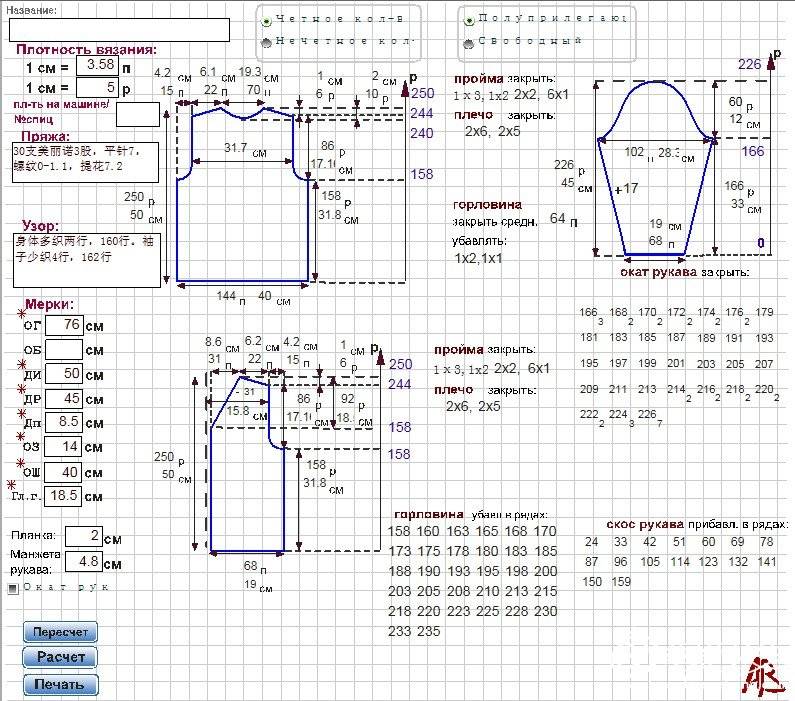Edit the ДР measurement field (45)
795x701 pixels.
pos(64,398)
